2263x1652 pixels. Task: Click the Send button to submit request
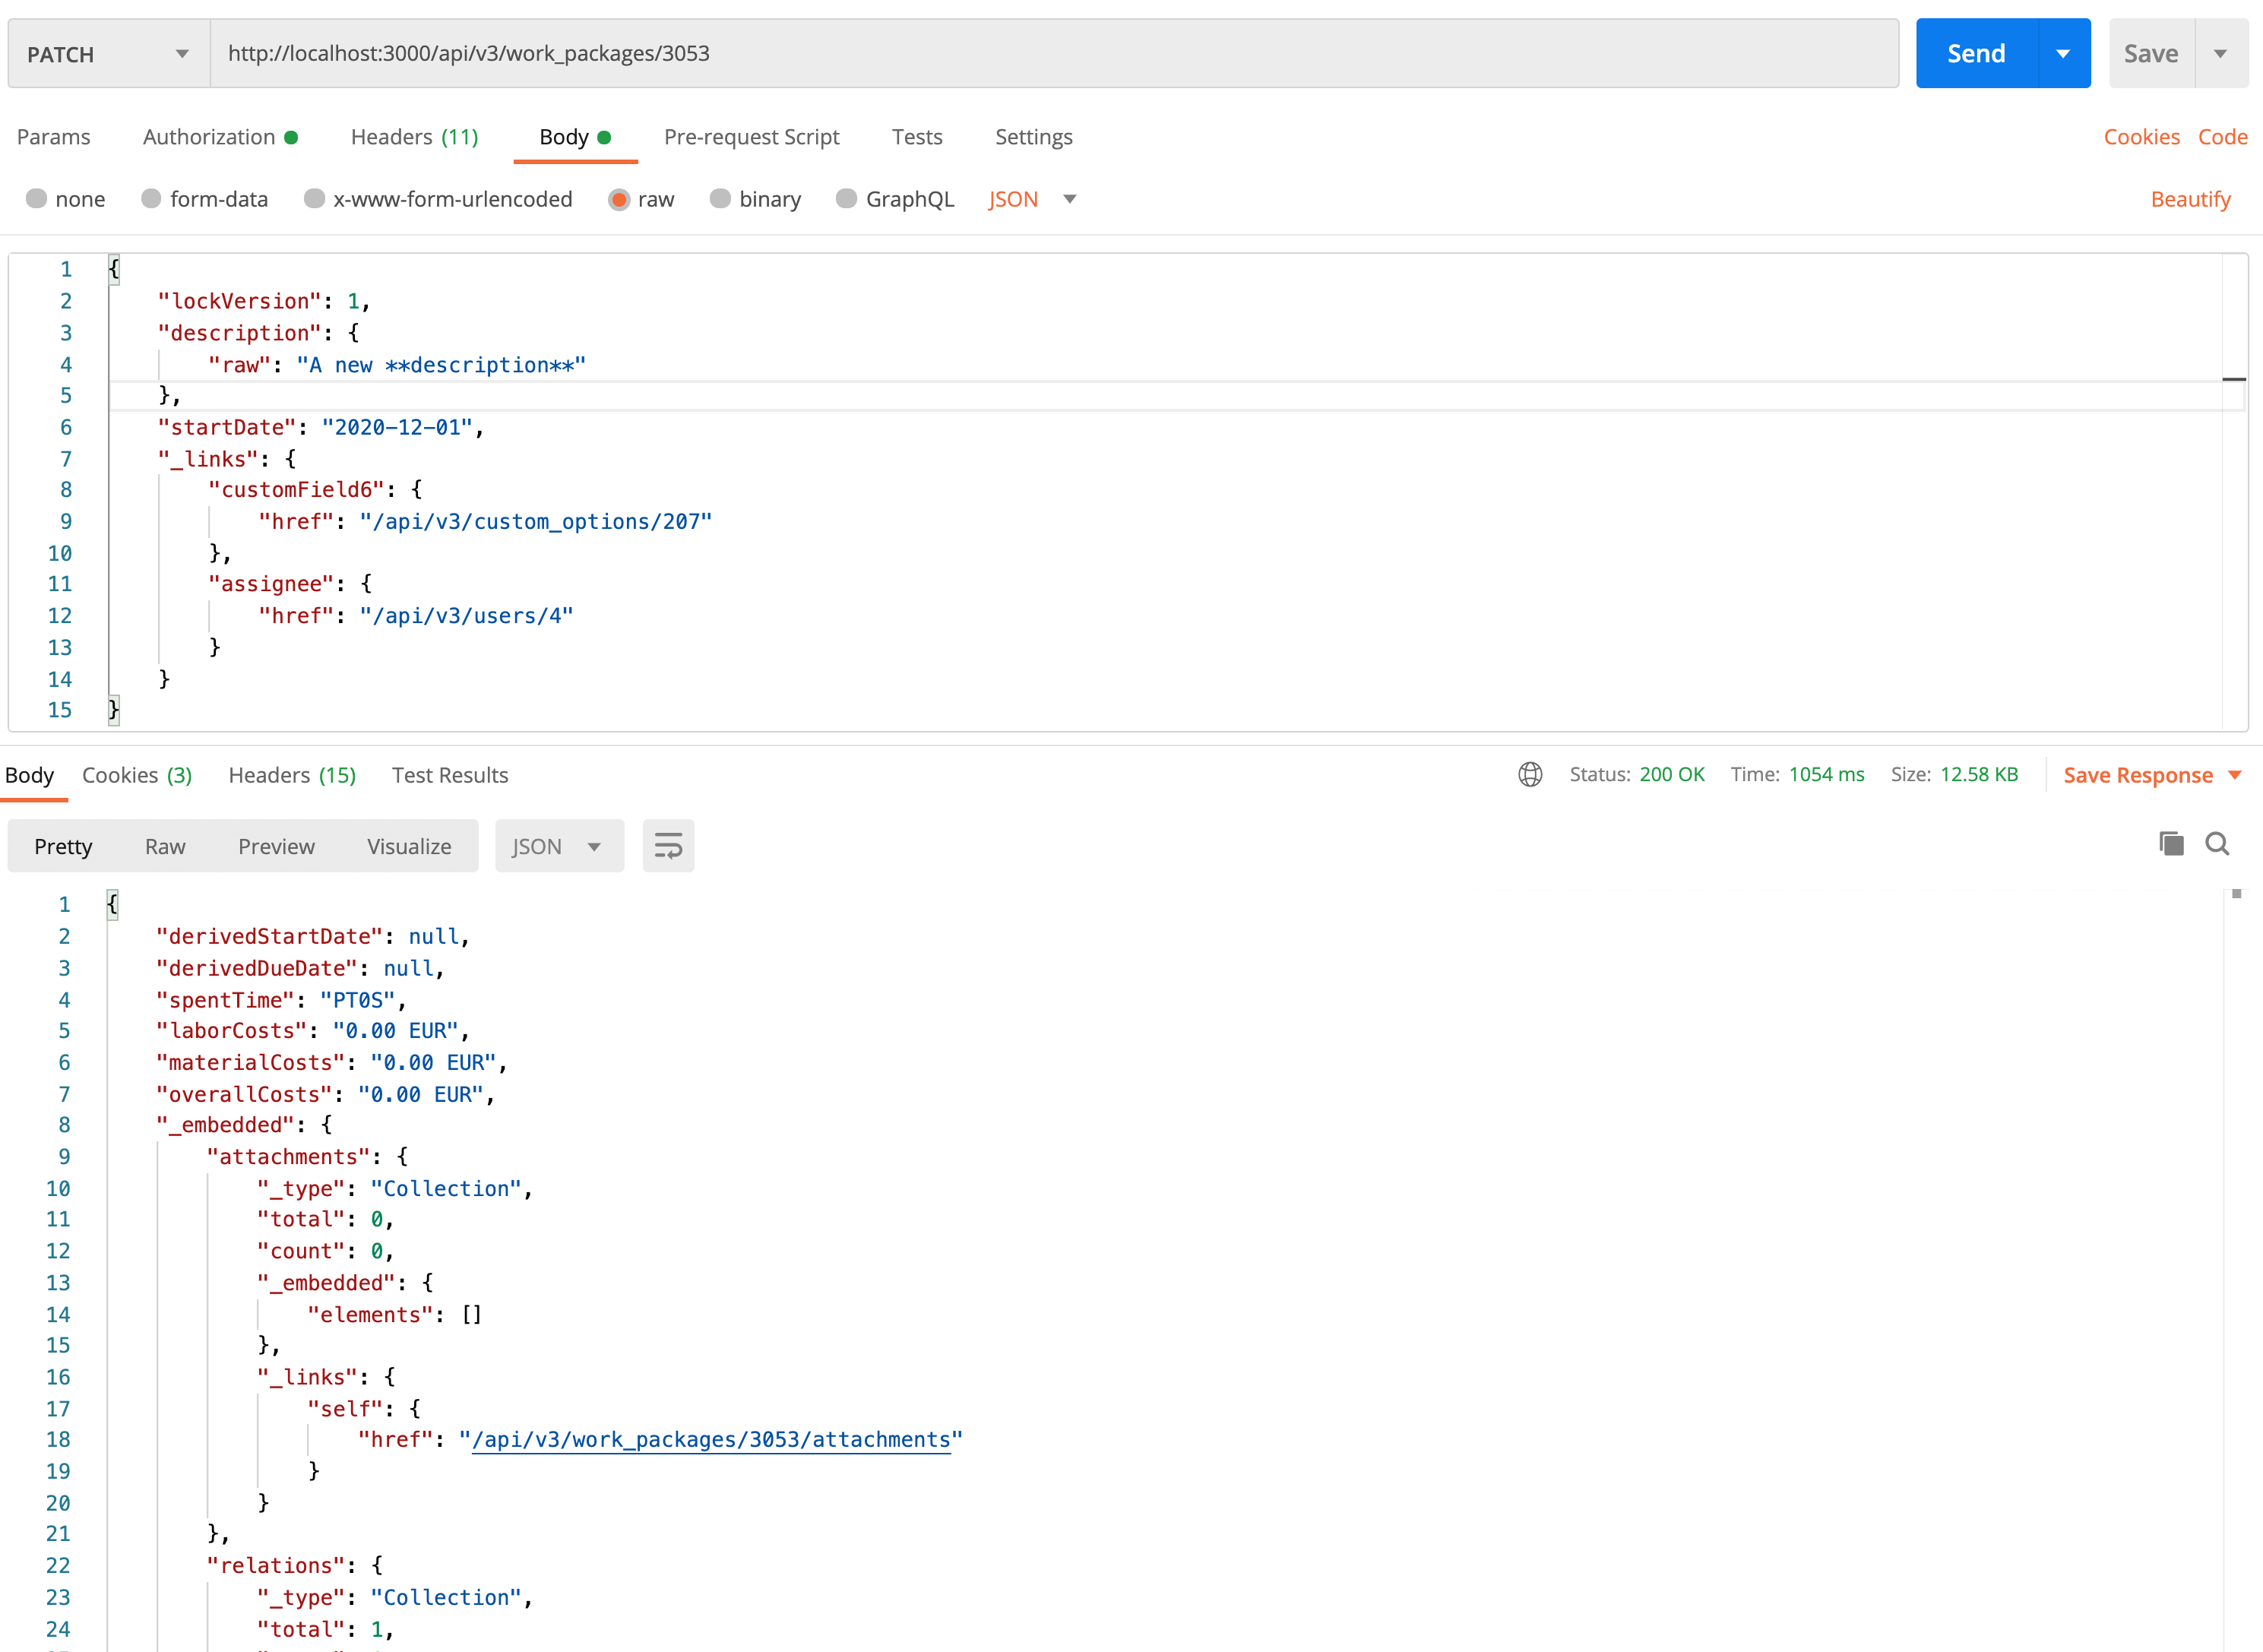pyautogui.click(x=1977, y=52)
